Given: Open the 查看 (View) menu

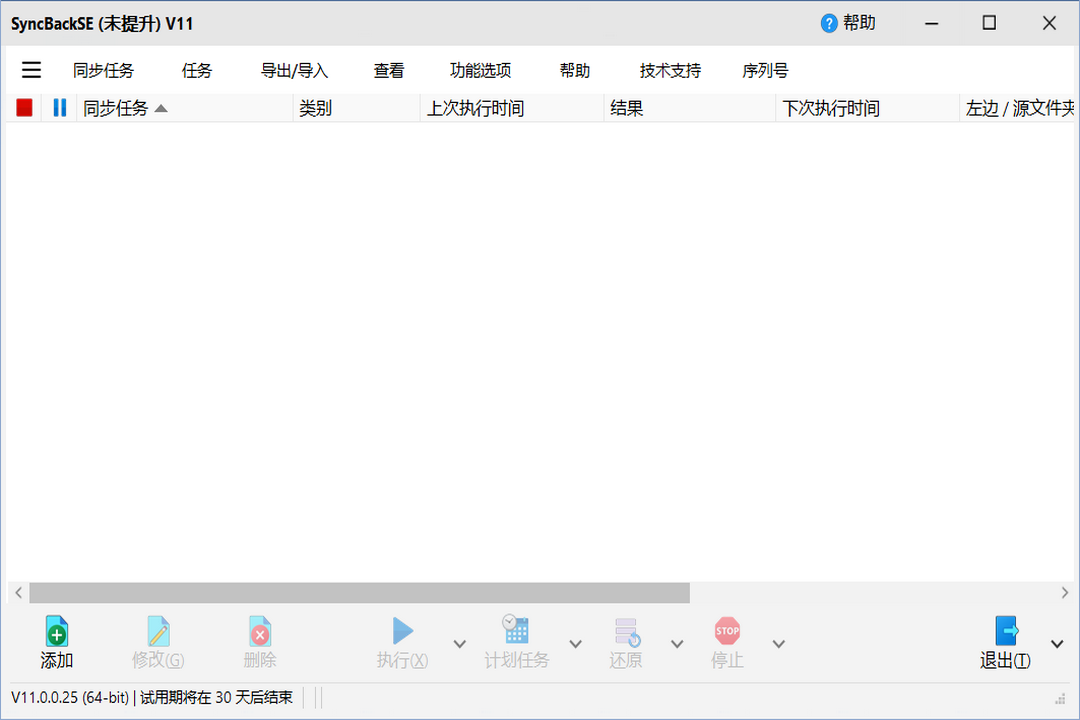Looking at the screenshot, I should (388, 70).
